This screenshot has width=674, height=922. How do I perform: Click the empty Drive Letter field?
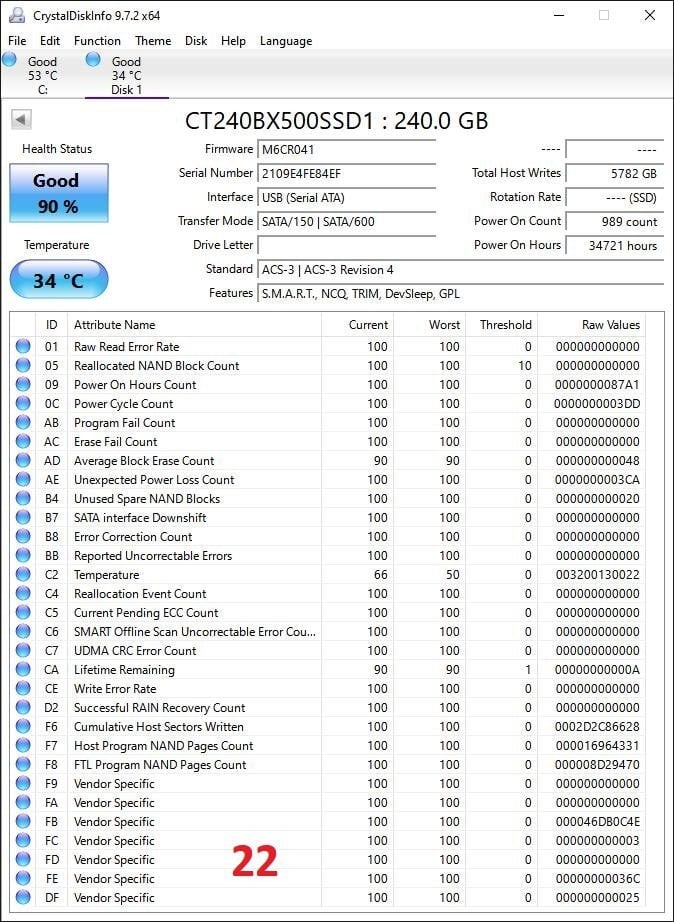tap(346, 245)
